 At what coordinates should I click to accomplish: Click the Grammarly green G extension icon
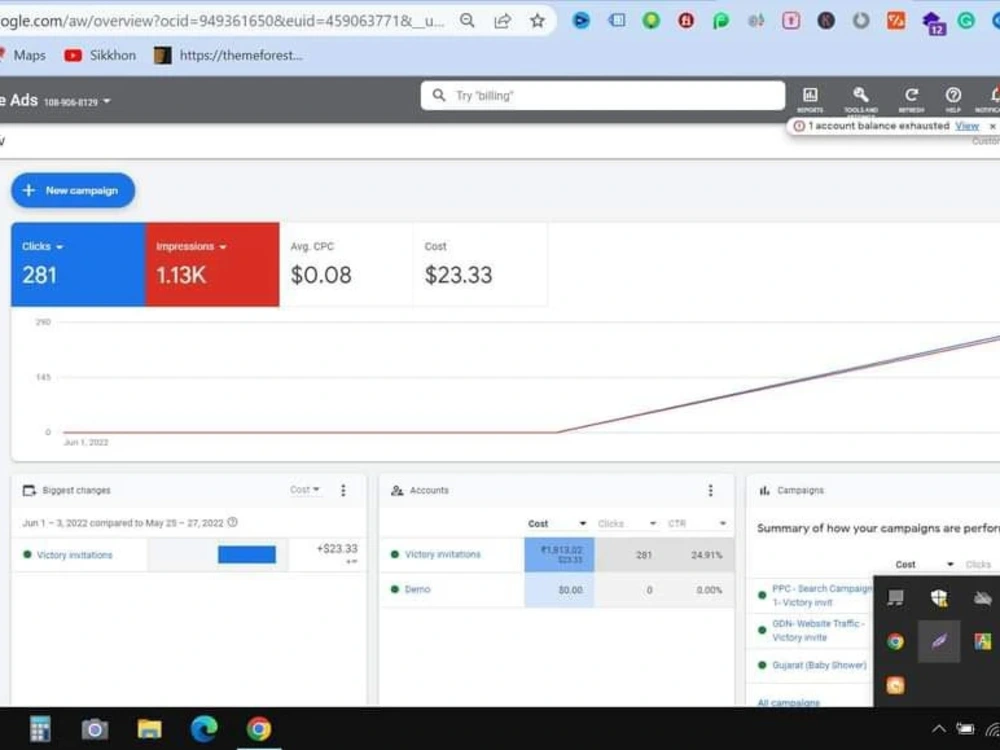point(966,21)
